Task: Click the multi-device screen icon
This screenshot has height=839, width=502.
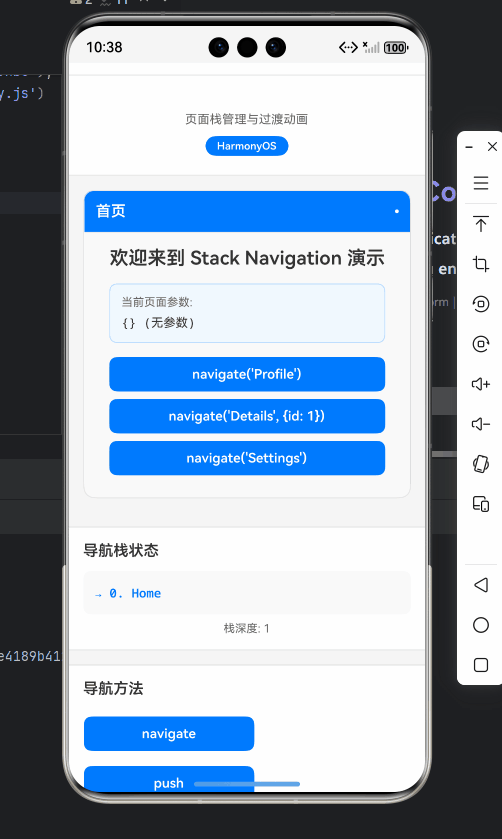Action: pos(481,504)
